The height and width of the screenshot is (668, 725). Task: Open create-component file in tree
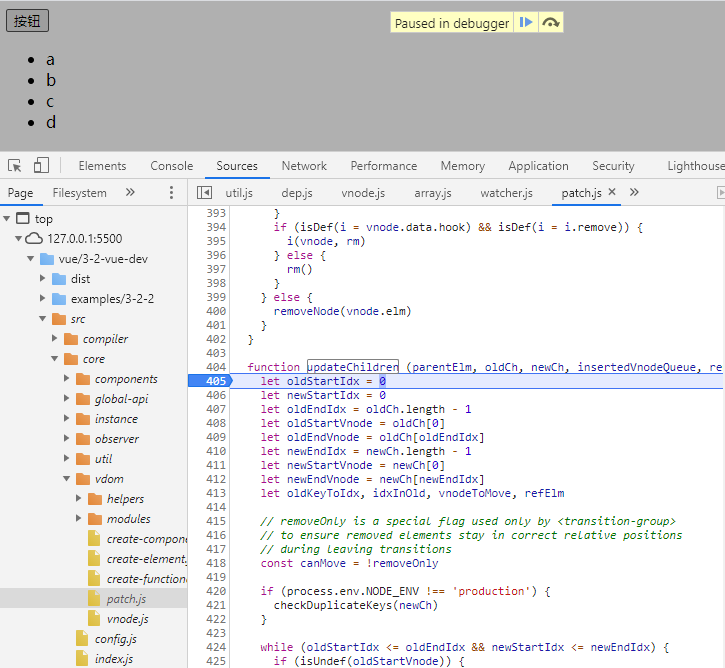pos(147,539)
